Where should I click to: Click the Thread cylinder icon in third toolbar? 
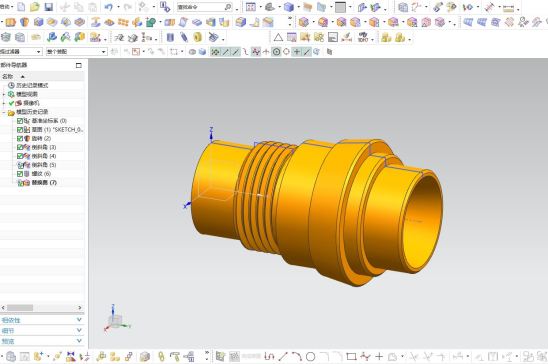(x=170, y=37)
